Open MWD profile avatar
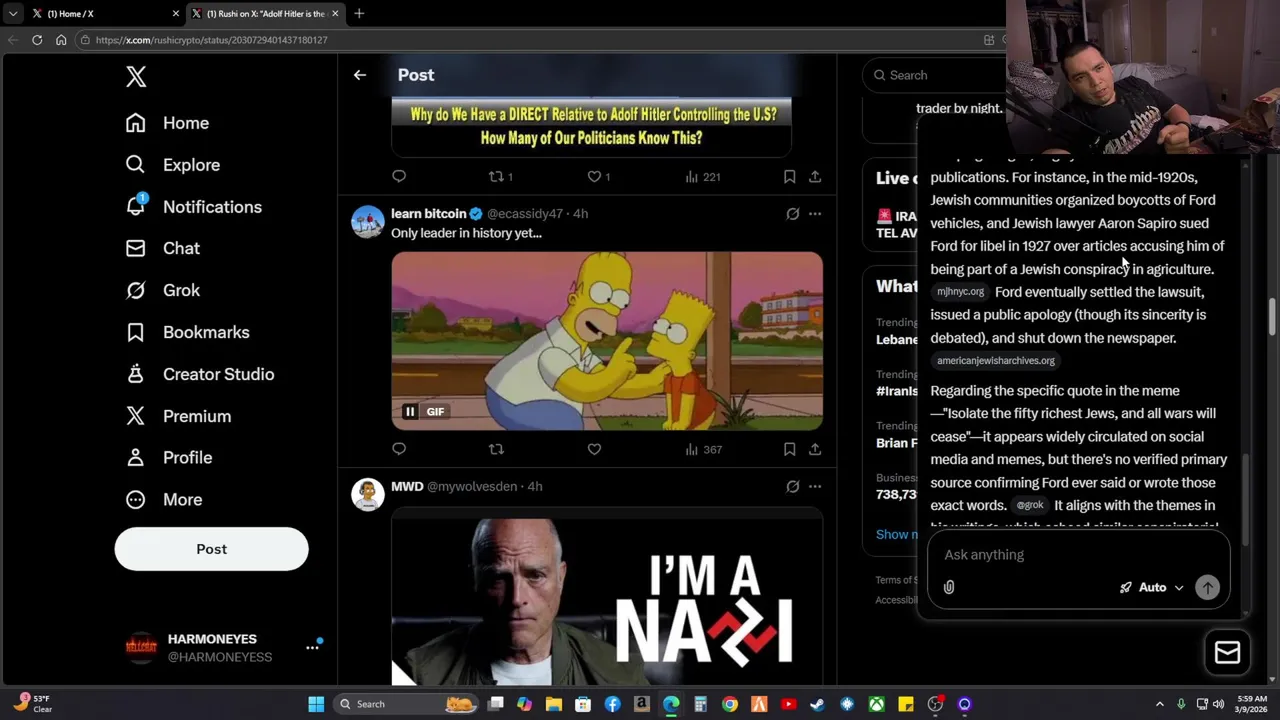1280x720 pixels. coord(368,495)
